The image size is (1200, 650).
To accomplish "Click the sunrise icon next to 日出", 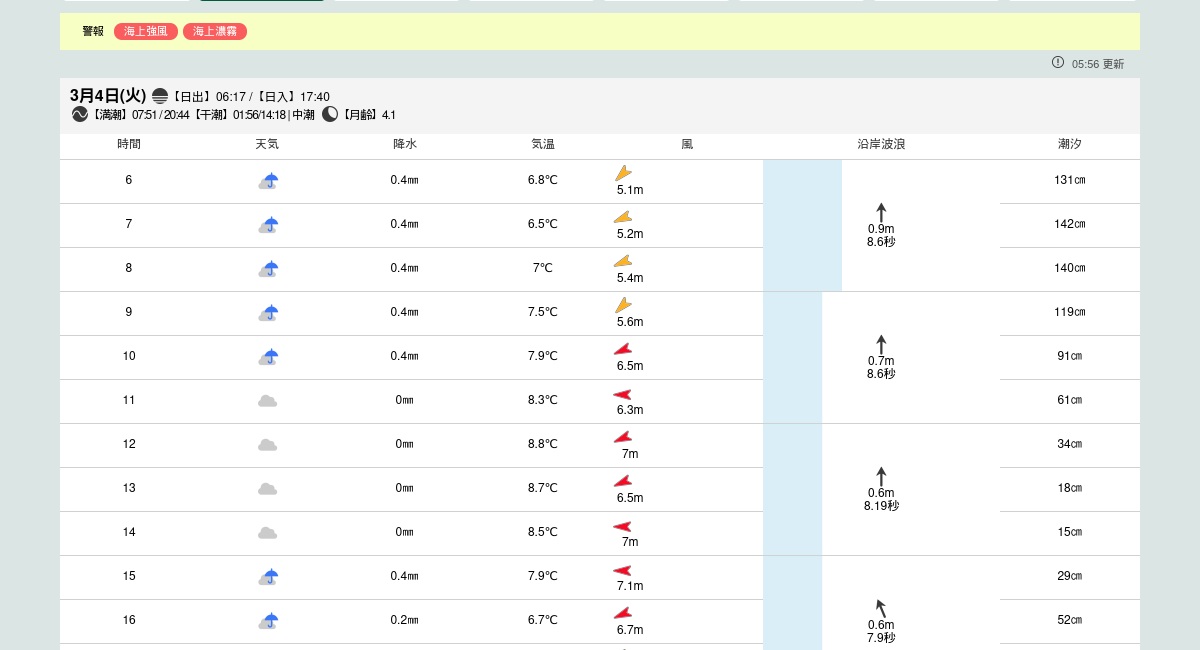I will coord(160,96).
